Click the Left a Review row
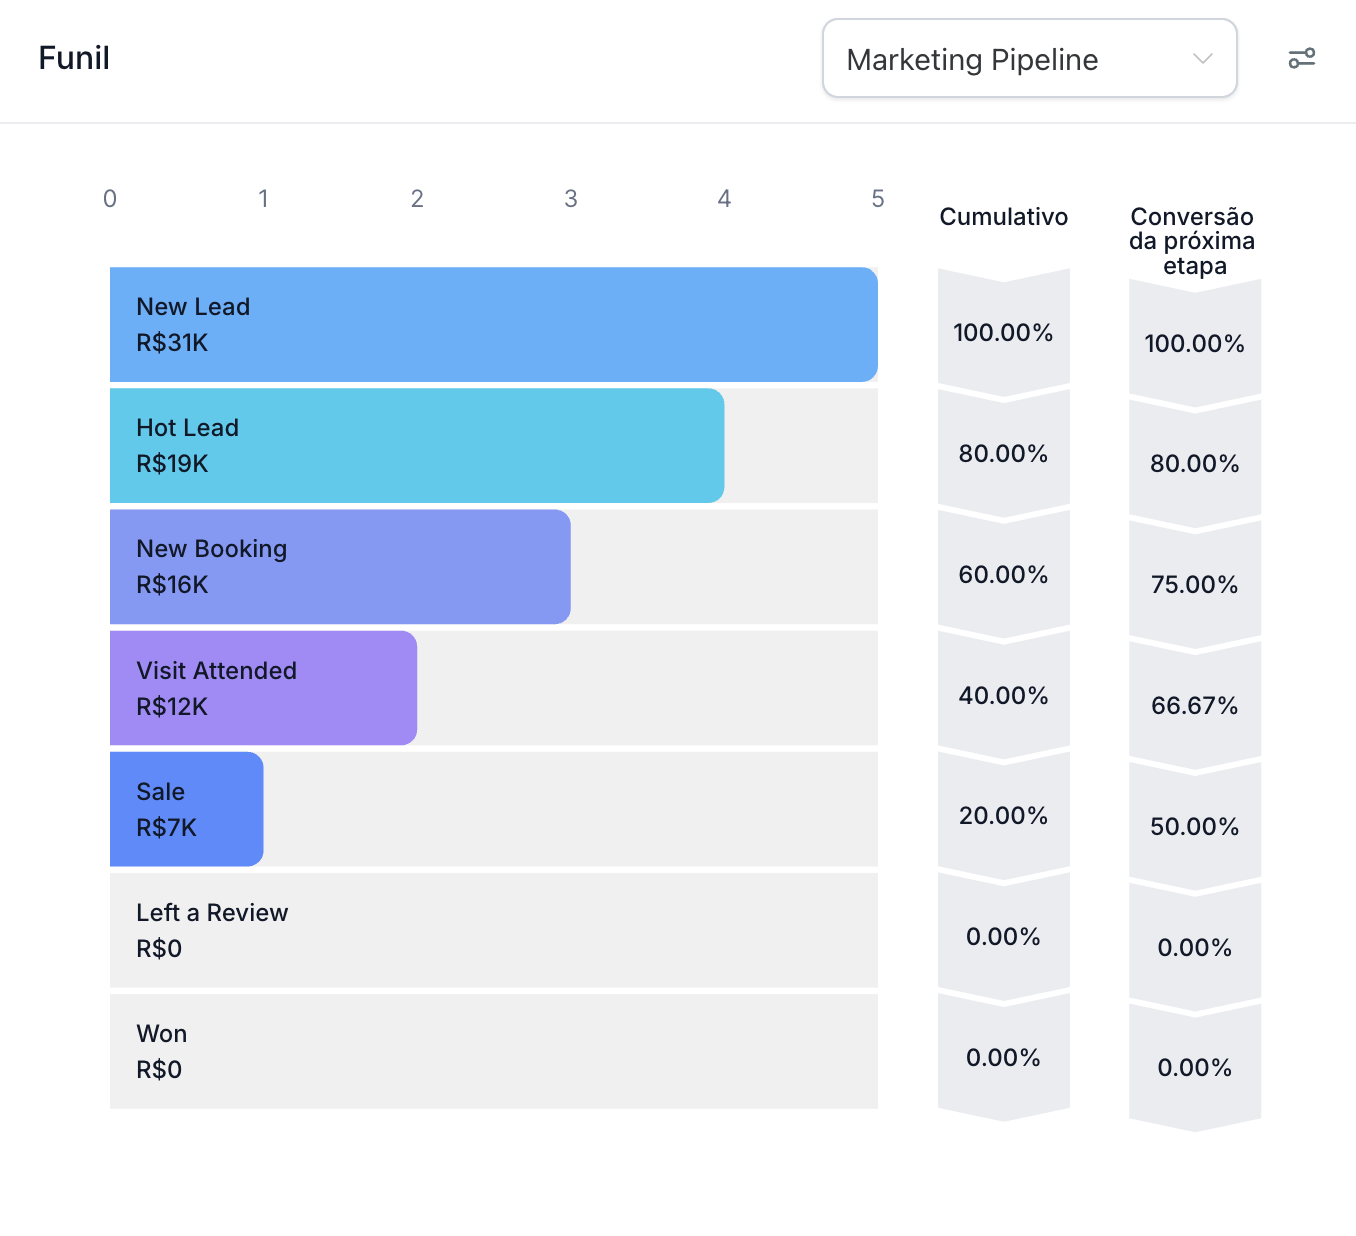1356x1236 pixels. tap(493, 930)
